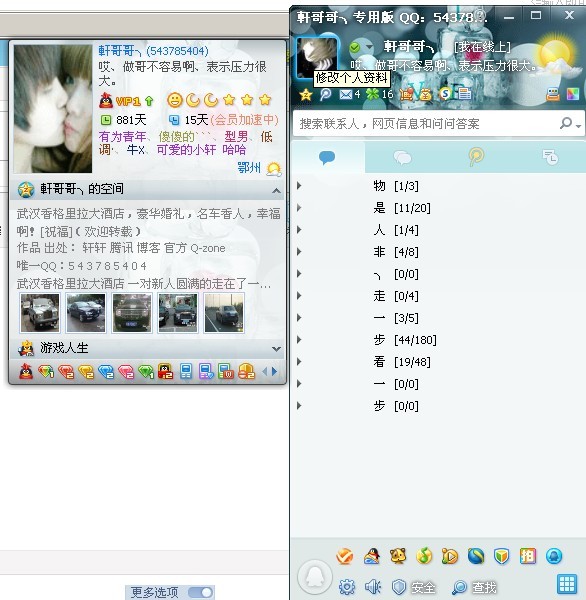Click the avatar in the QQ main window
Screen dimensions: 586x600
[x=317, y=58]
